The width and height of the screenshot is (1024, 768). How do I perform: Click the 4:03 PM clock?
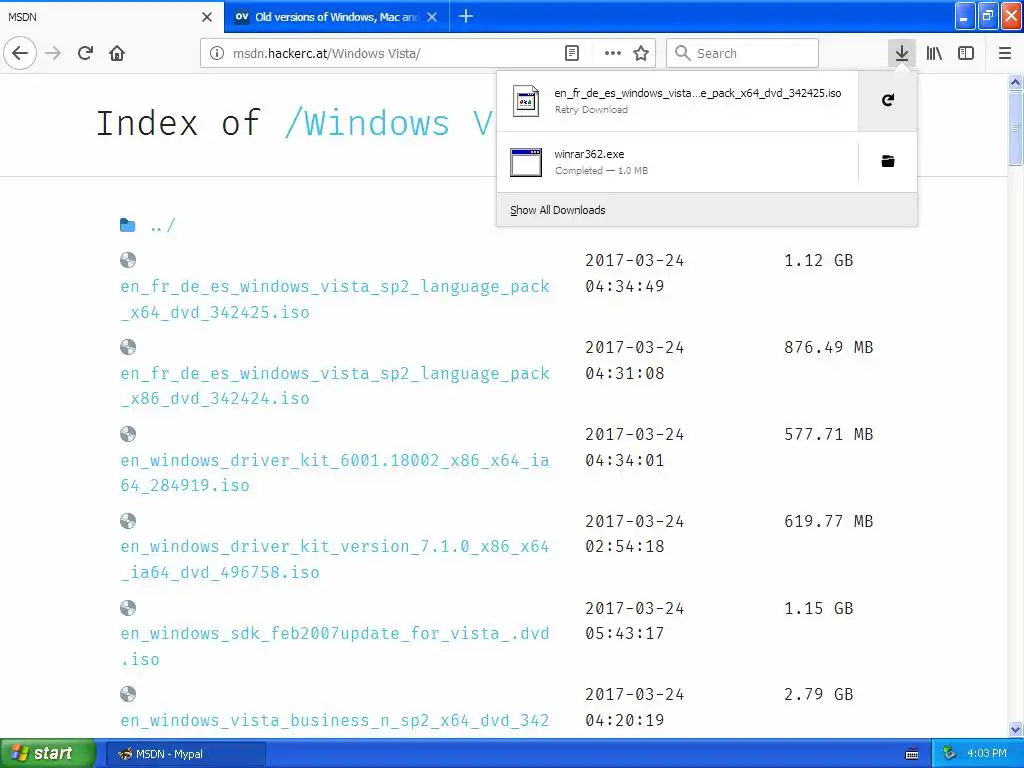pos(987,754)
